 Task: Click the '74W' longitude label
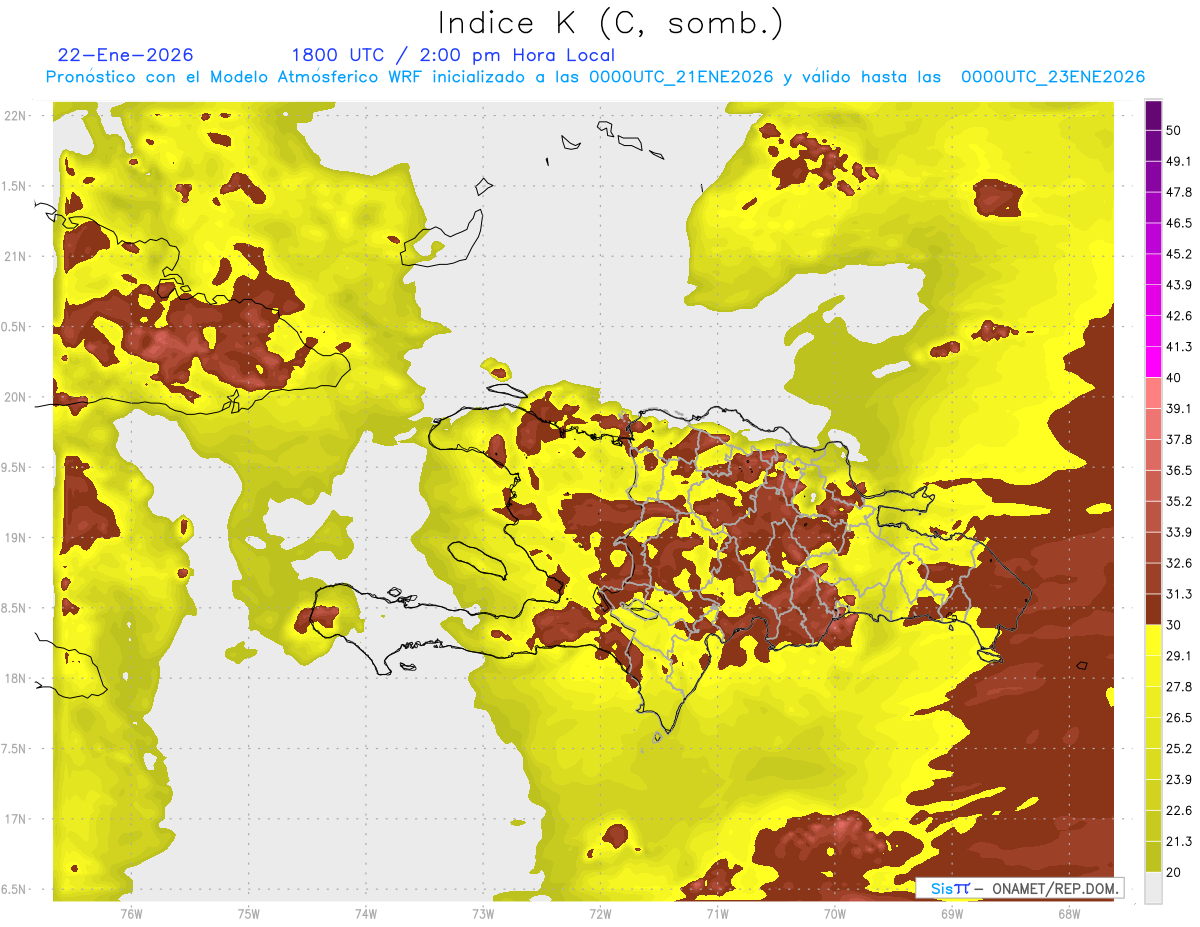coord(366,913)
